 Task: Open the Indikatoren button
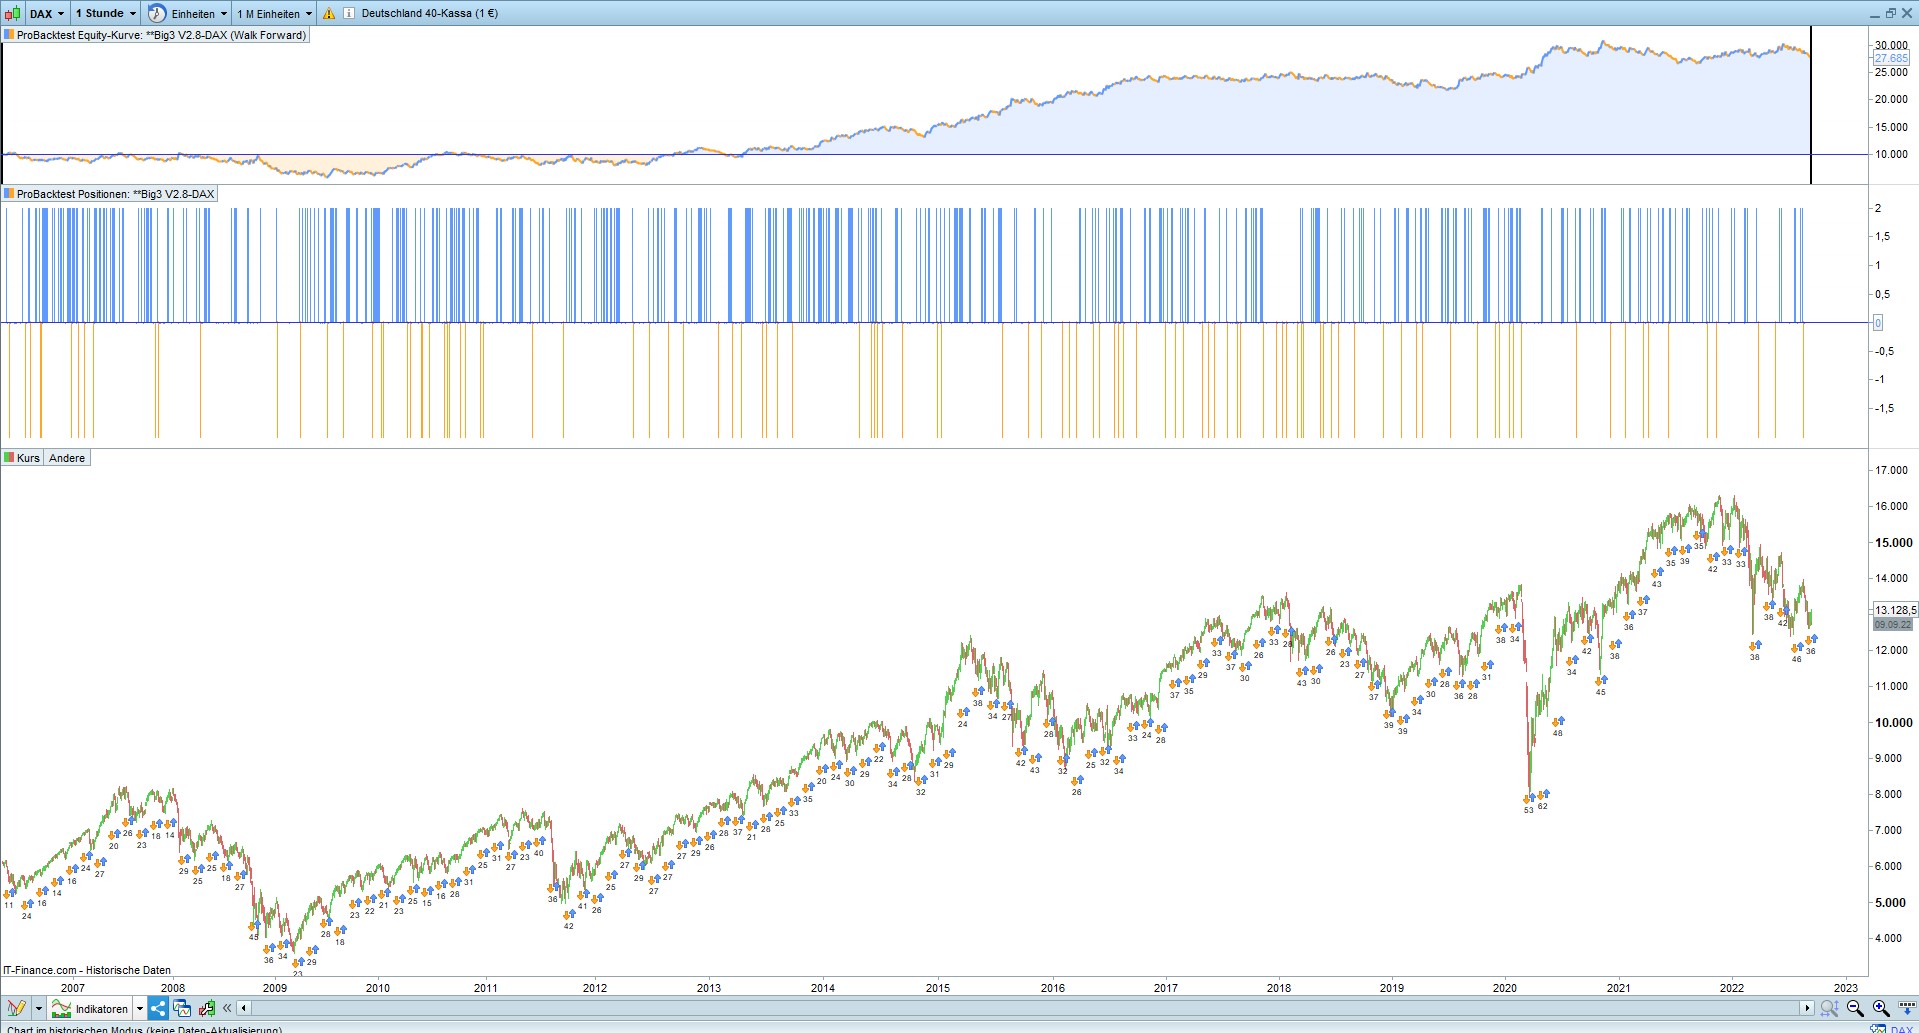91,1008
